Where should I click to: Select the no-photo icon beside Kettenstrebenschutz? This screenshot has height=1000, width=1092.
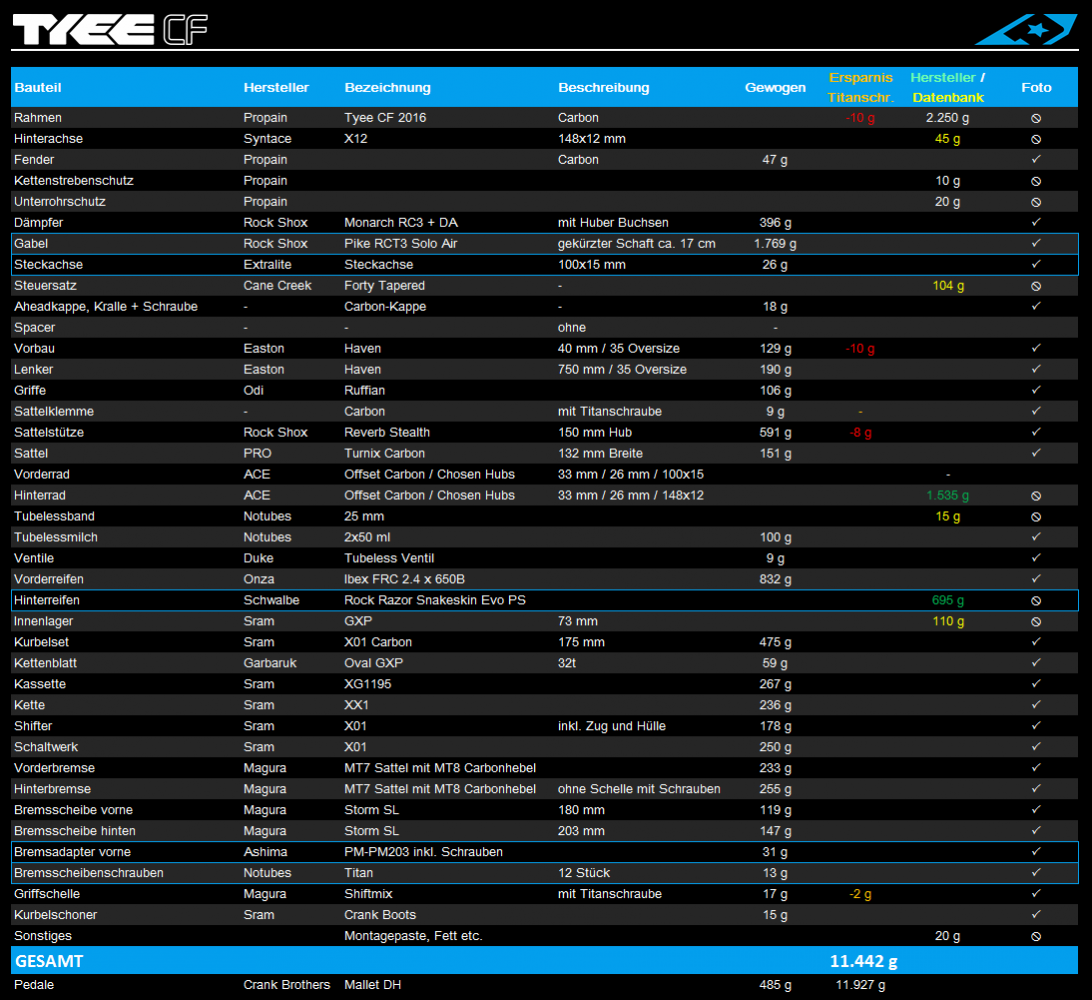(x=1036, y=181)
